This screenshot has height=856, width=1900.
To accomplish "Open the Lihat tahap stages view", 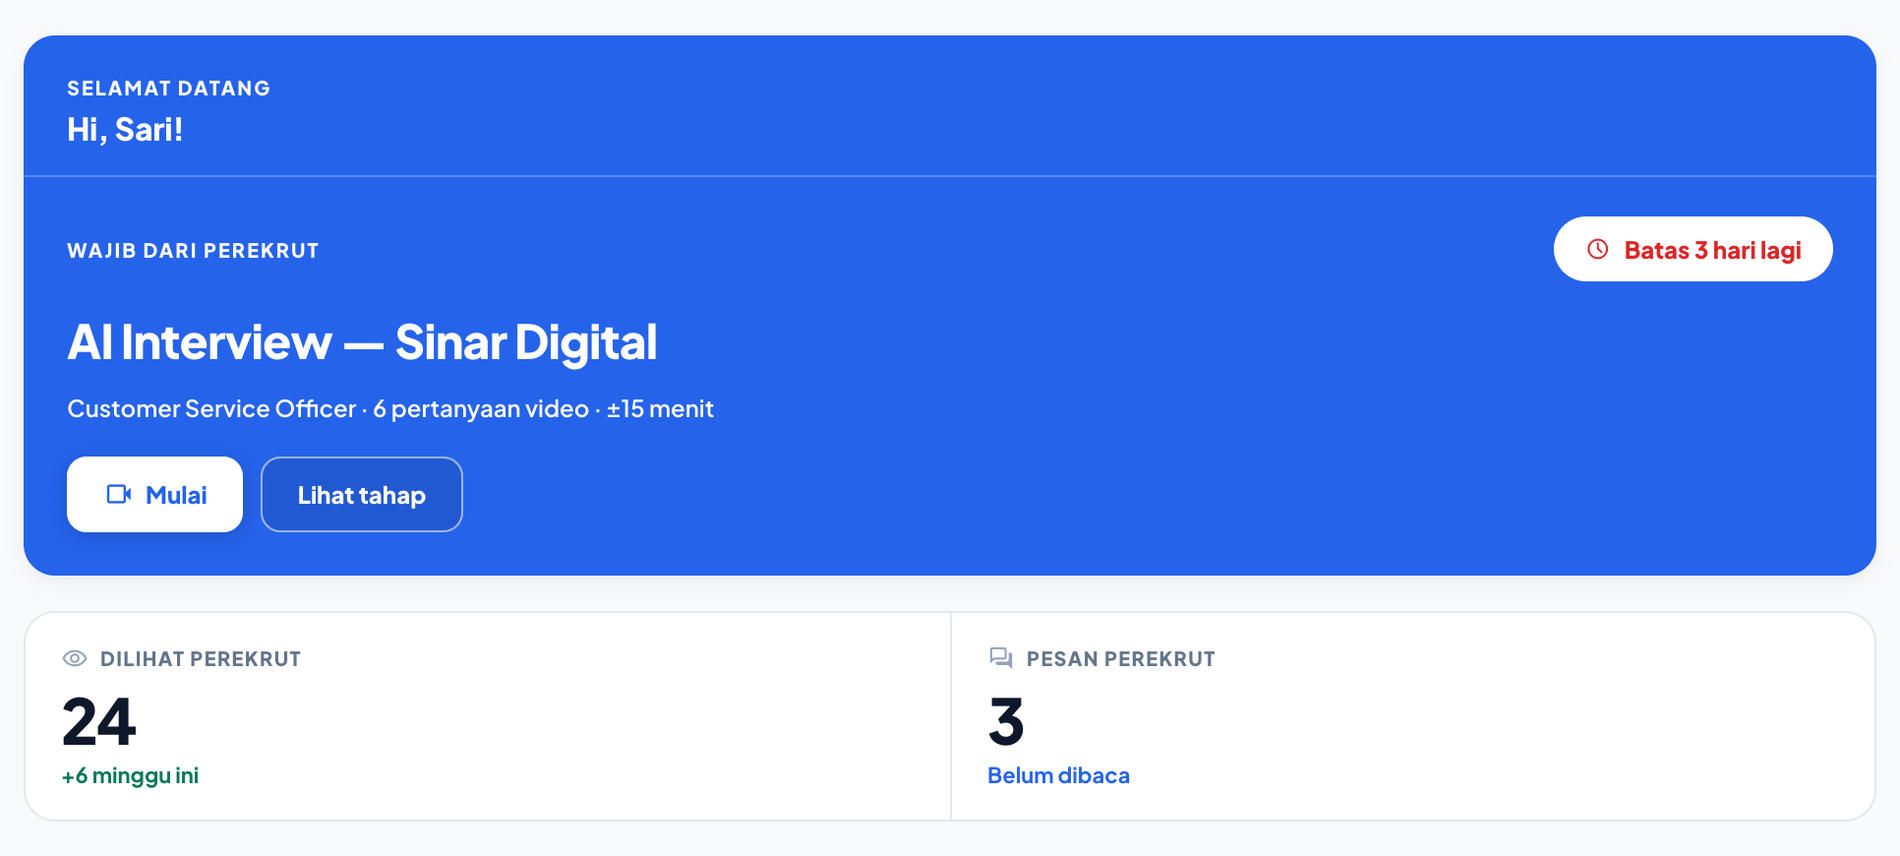I will 362,494.
